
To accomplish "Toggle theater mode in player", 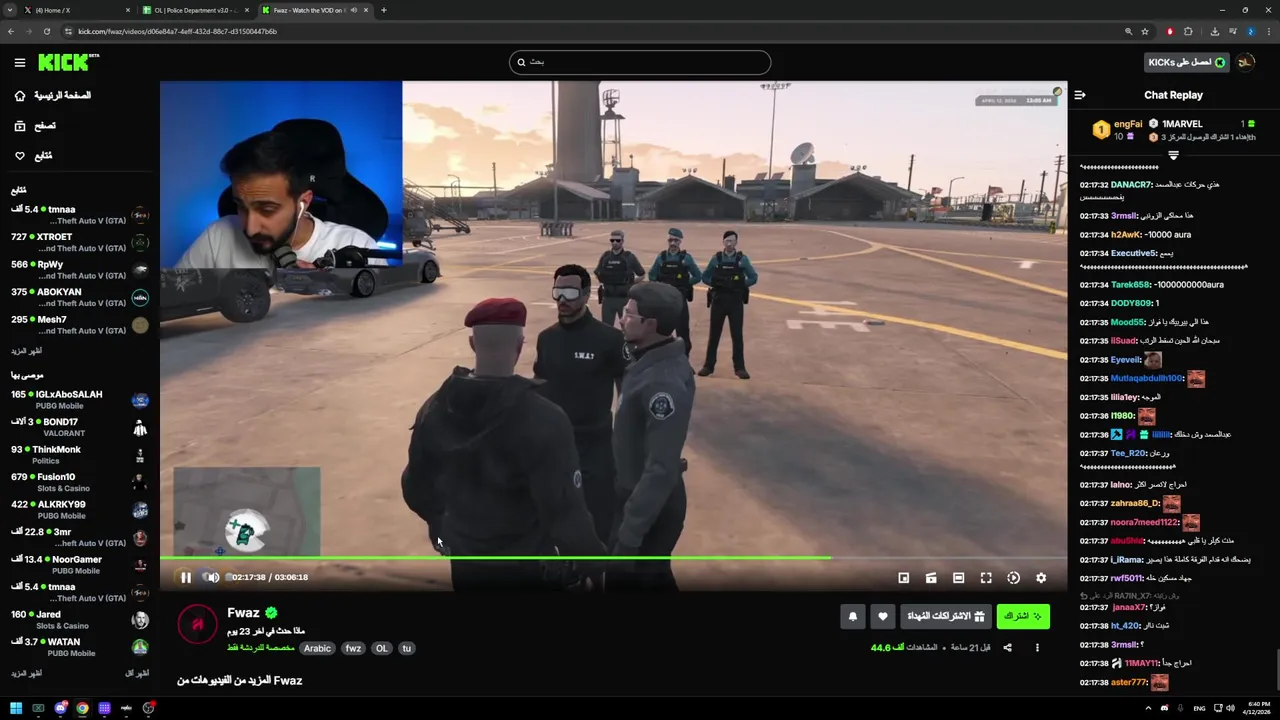I will click(x=958, y=578).
